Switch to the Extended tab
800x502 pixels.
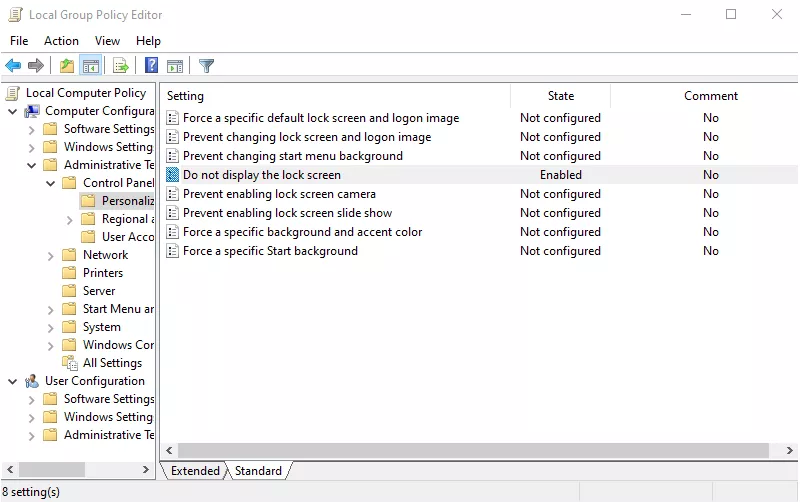195,470
